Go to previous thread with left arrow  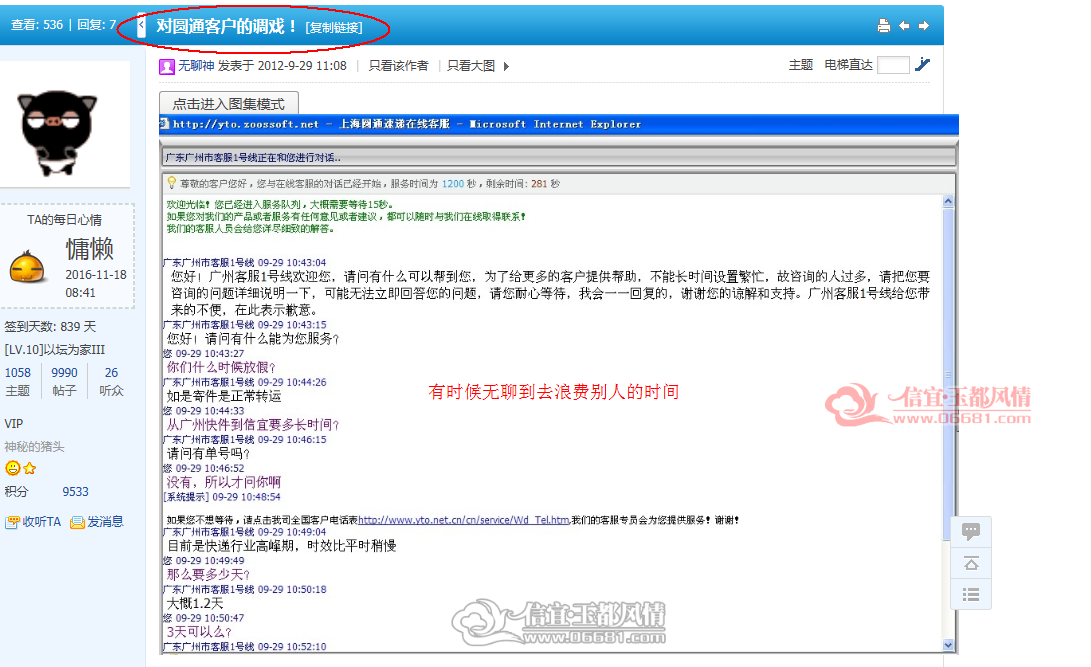coord(904,26)
